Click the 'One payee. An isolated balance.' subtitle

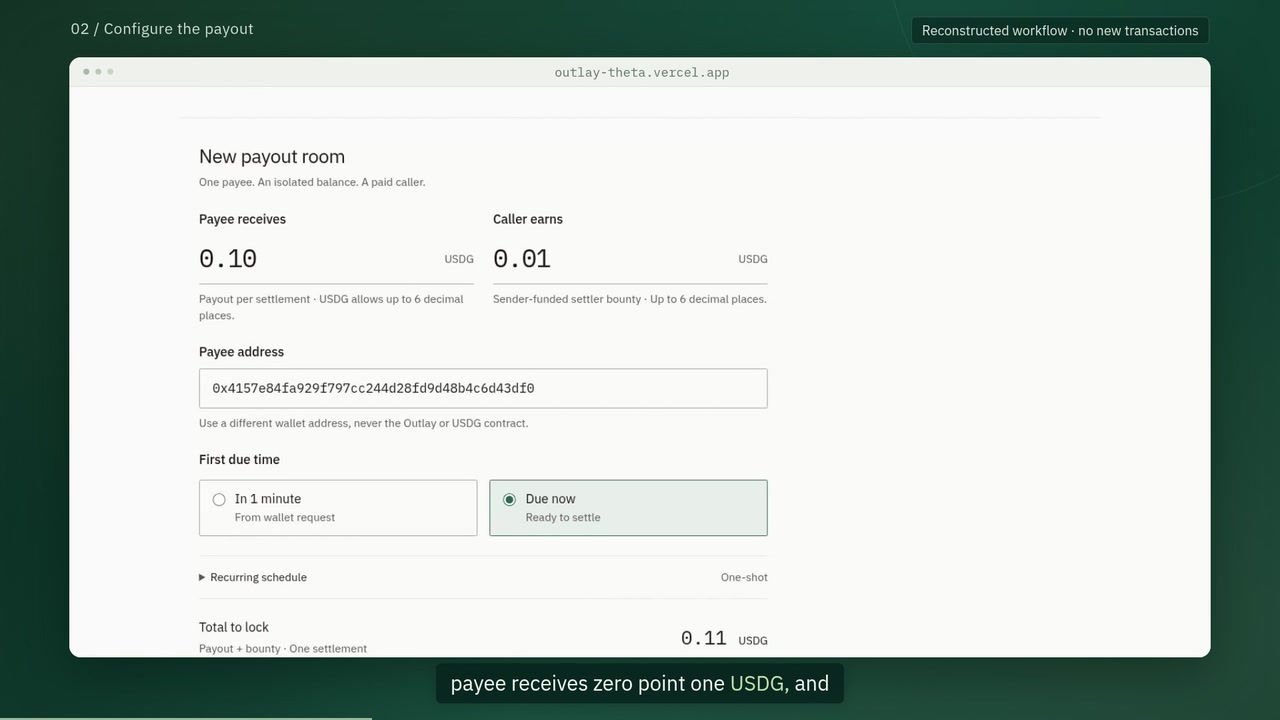(x=312, y=182)
